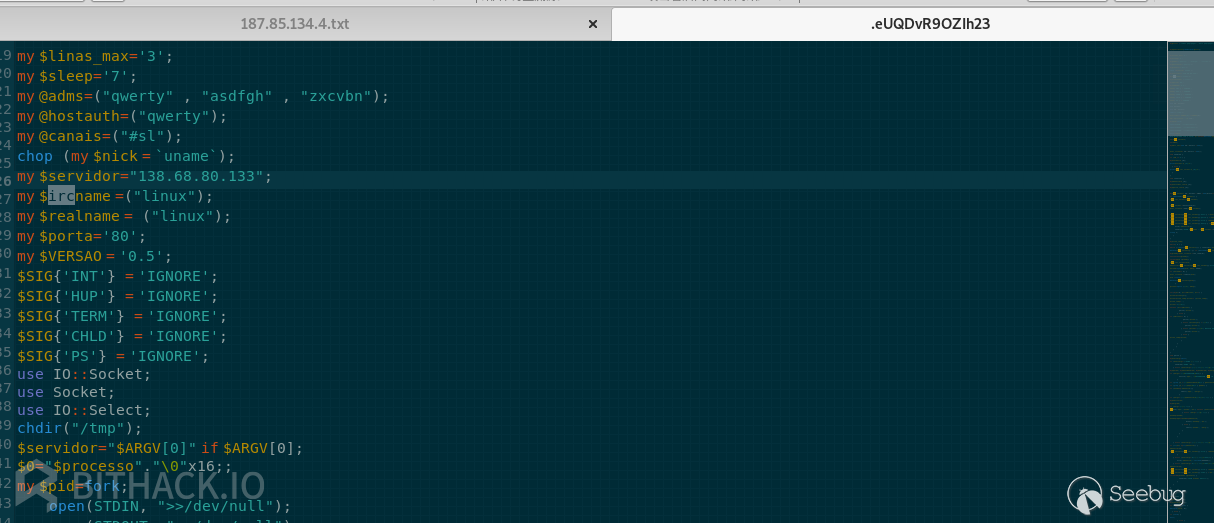Click the $SIG{'CHLD'} line

(122, 336)
